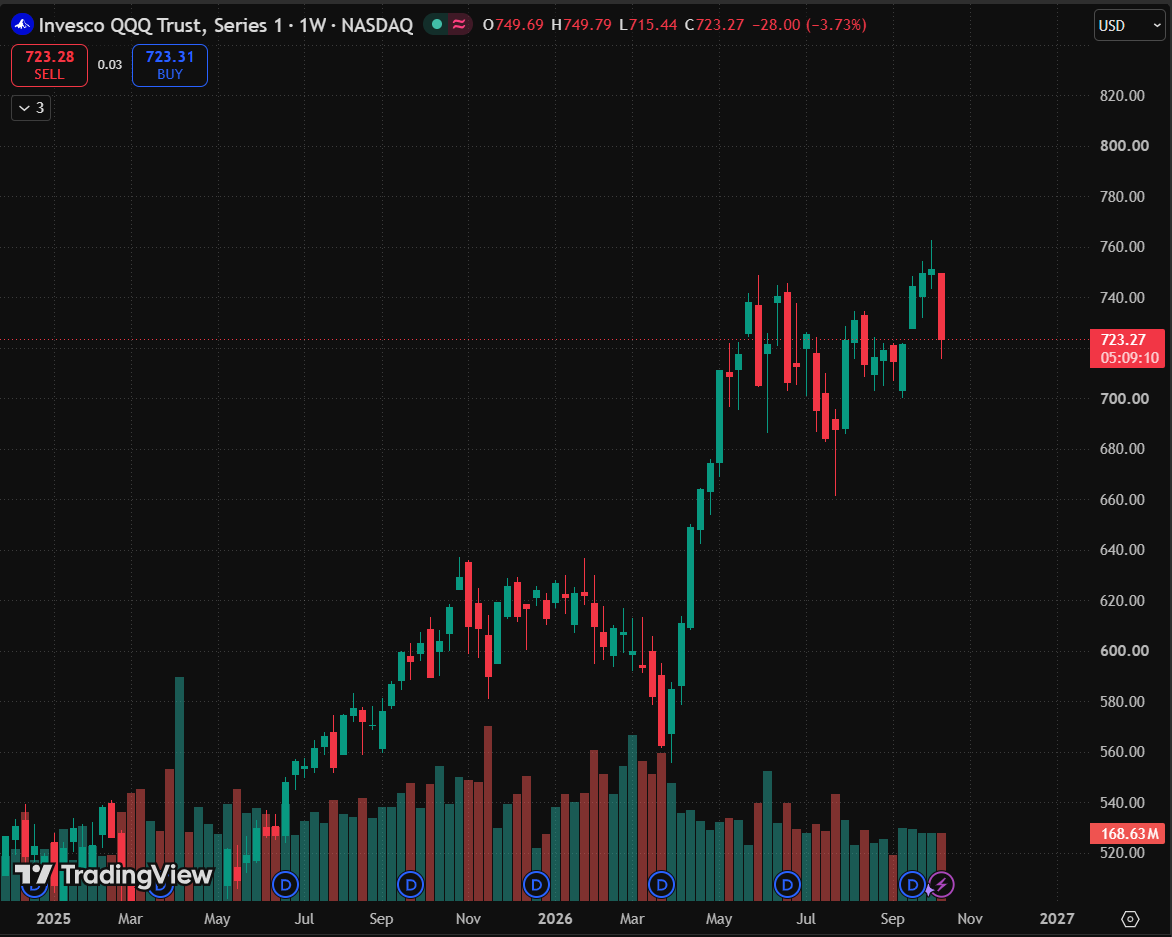Click the 820.00 price axis label

[x=1122, y=96]
